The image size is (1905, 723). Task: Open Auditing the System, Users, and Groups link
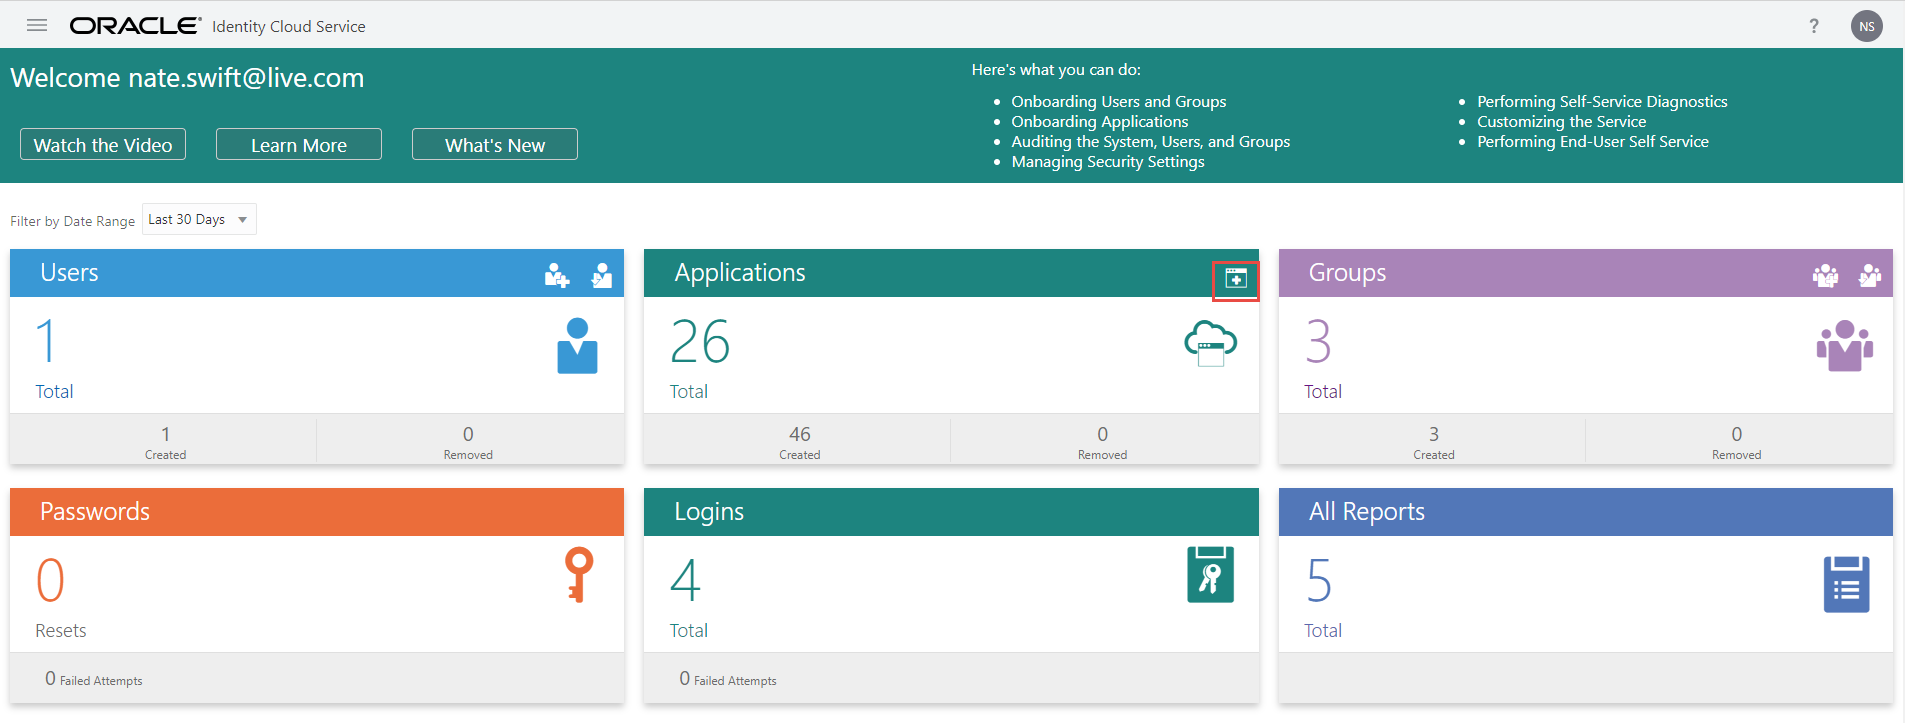(1150, 141)
